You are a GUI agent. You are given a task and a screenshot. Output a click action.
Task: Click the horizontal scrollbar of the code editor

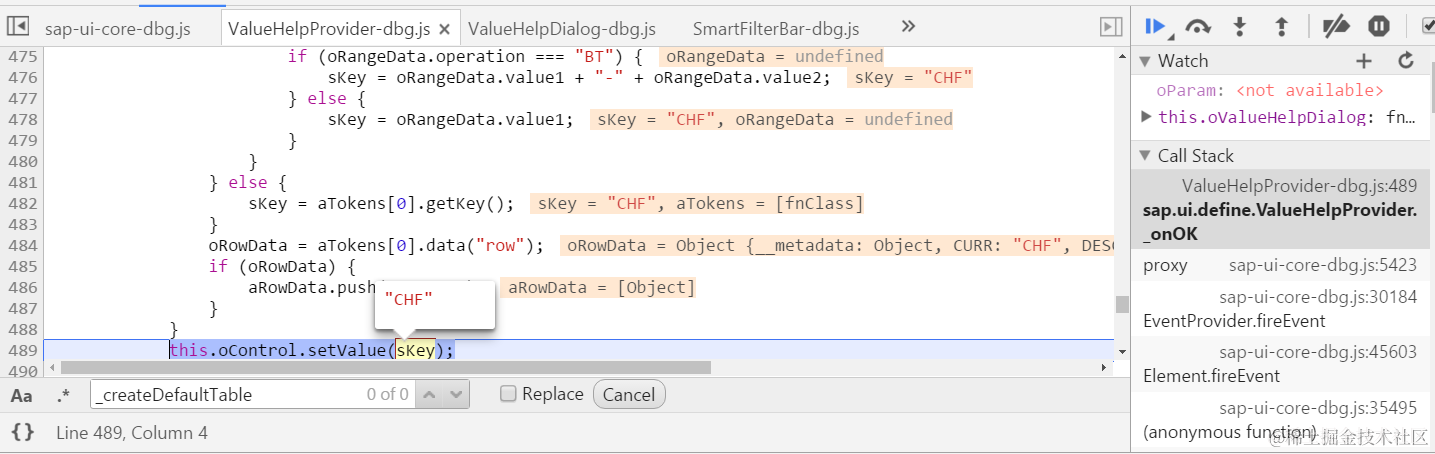385,368
